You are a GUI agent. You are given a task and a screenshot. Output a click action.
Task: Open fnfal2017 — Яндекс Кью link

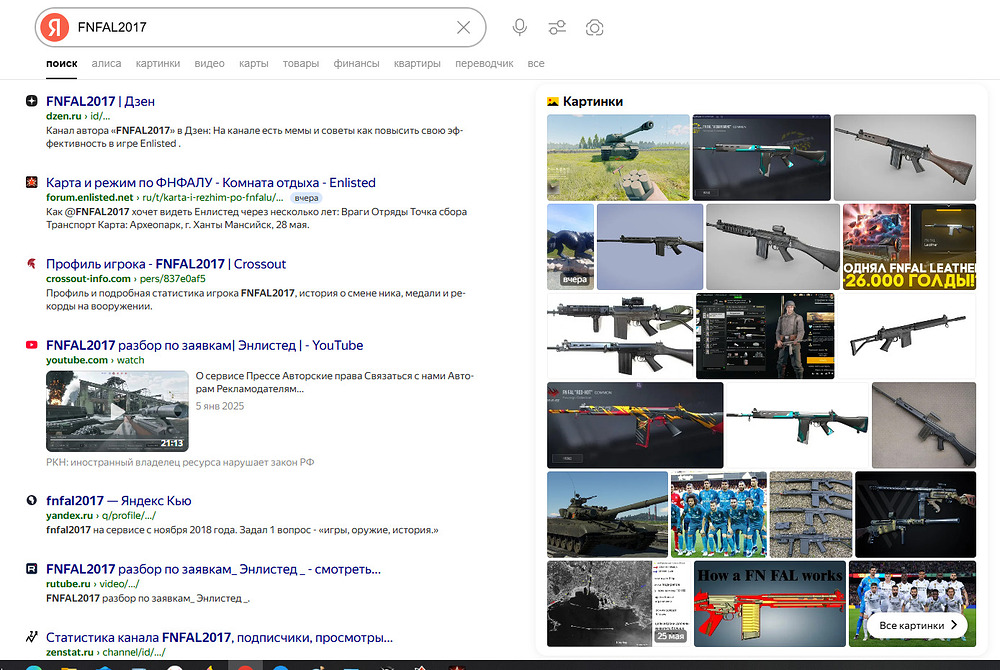click(119, 501)
